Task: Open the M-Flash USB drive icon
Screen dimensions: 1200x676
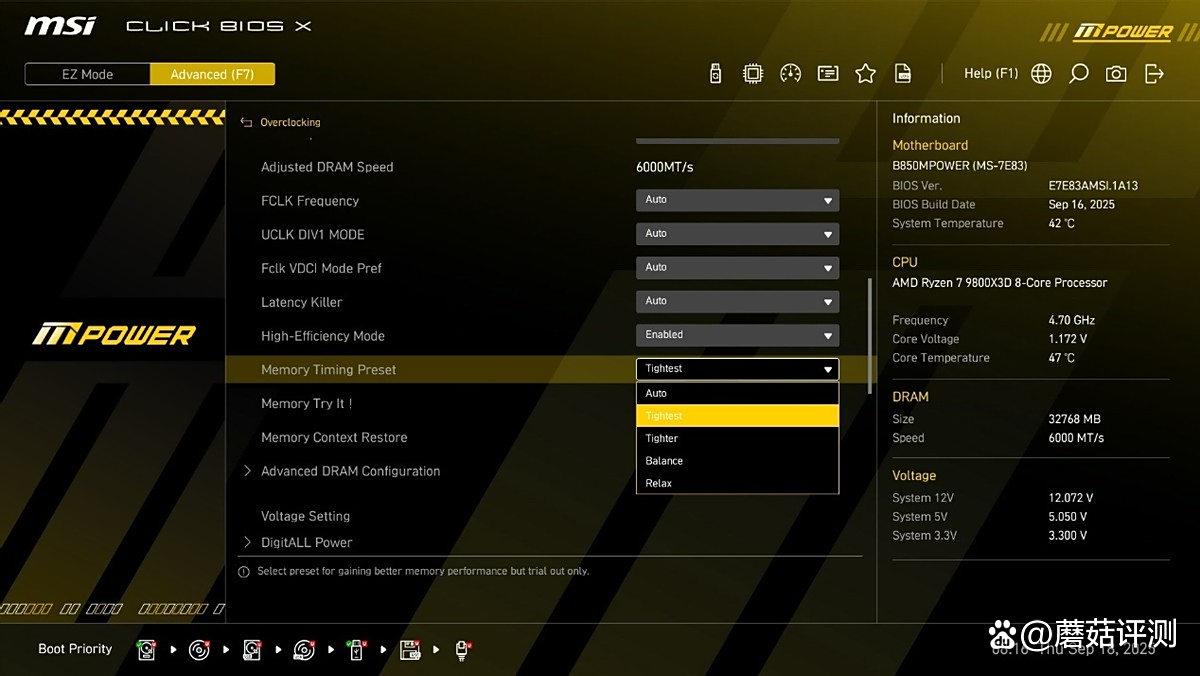Action: click(715, 73)
